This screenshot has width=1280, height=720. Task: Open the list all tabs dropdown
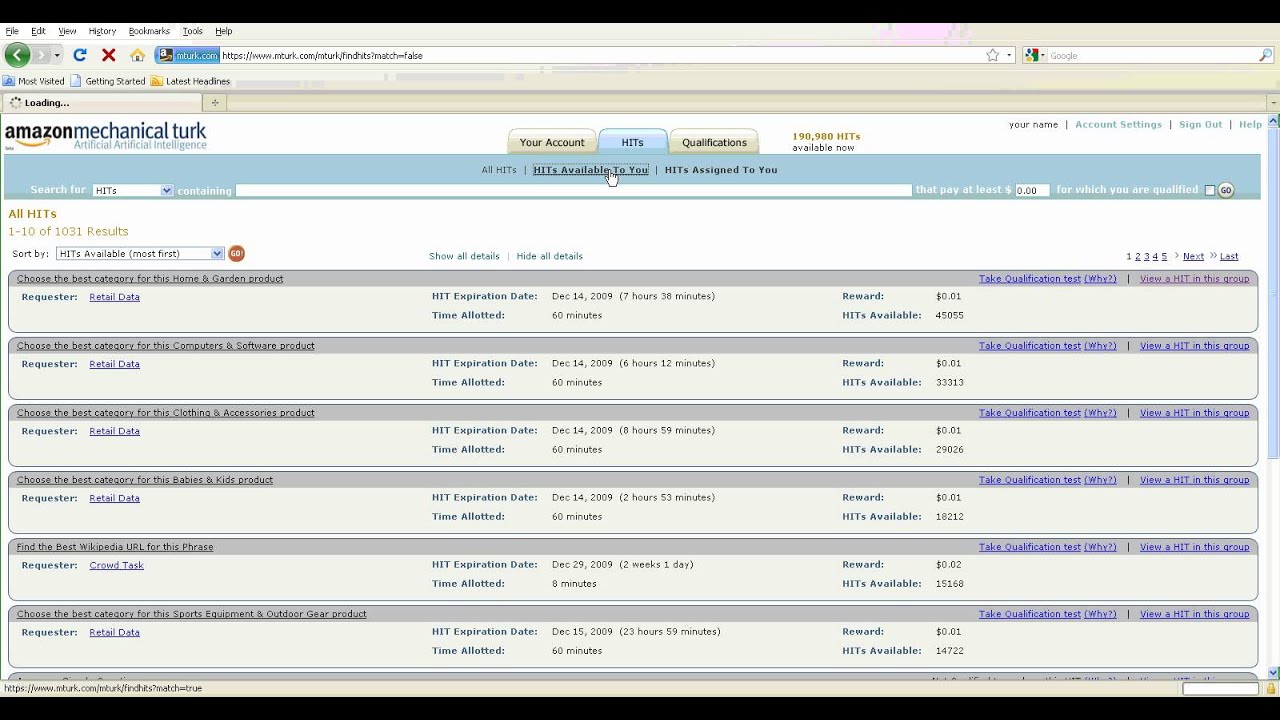tap(1272, 102)
